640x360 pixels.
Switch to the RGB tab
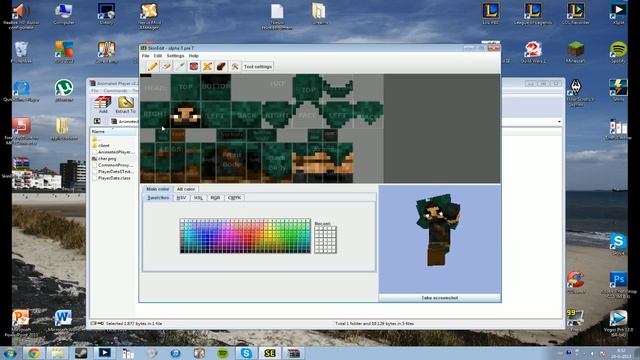pyautogui.click(x=215, y=198)
